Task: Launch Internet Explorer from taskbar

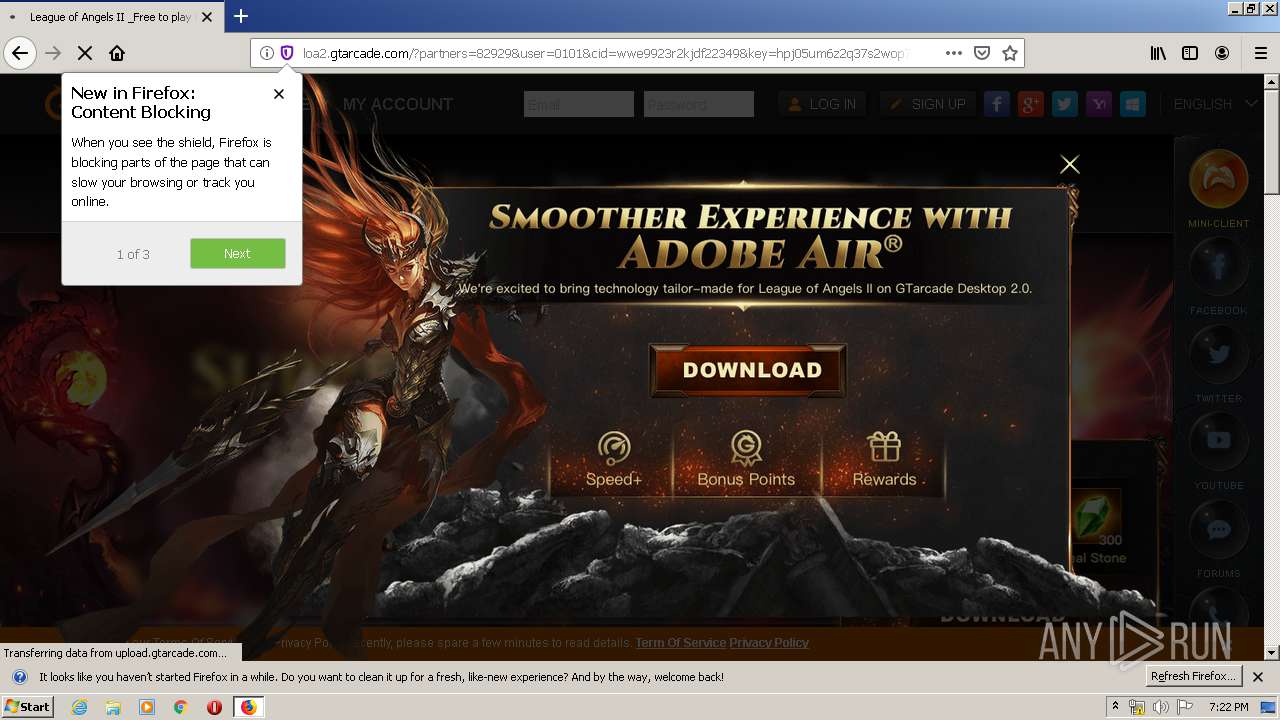Action: pos(80,707)
